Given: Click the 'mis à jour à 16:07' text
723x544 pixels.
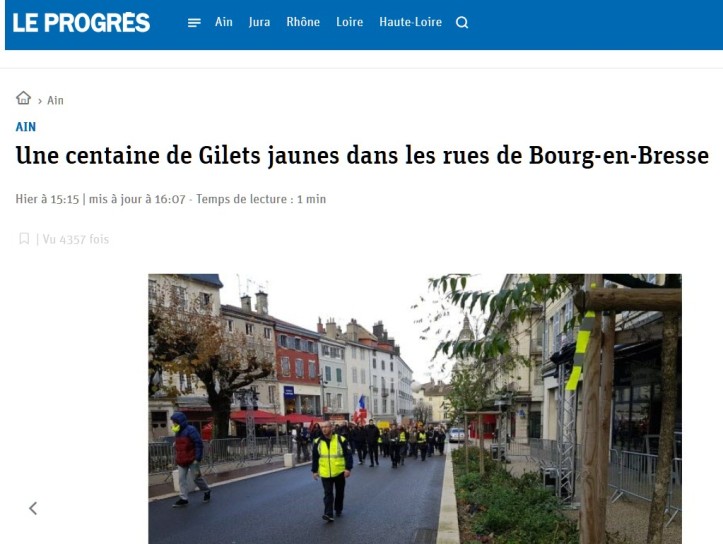Looking at the screenshot, I should [x=137, y=199].
